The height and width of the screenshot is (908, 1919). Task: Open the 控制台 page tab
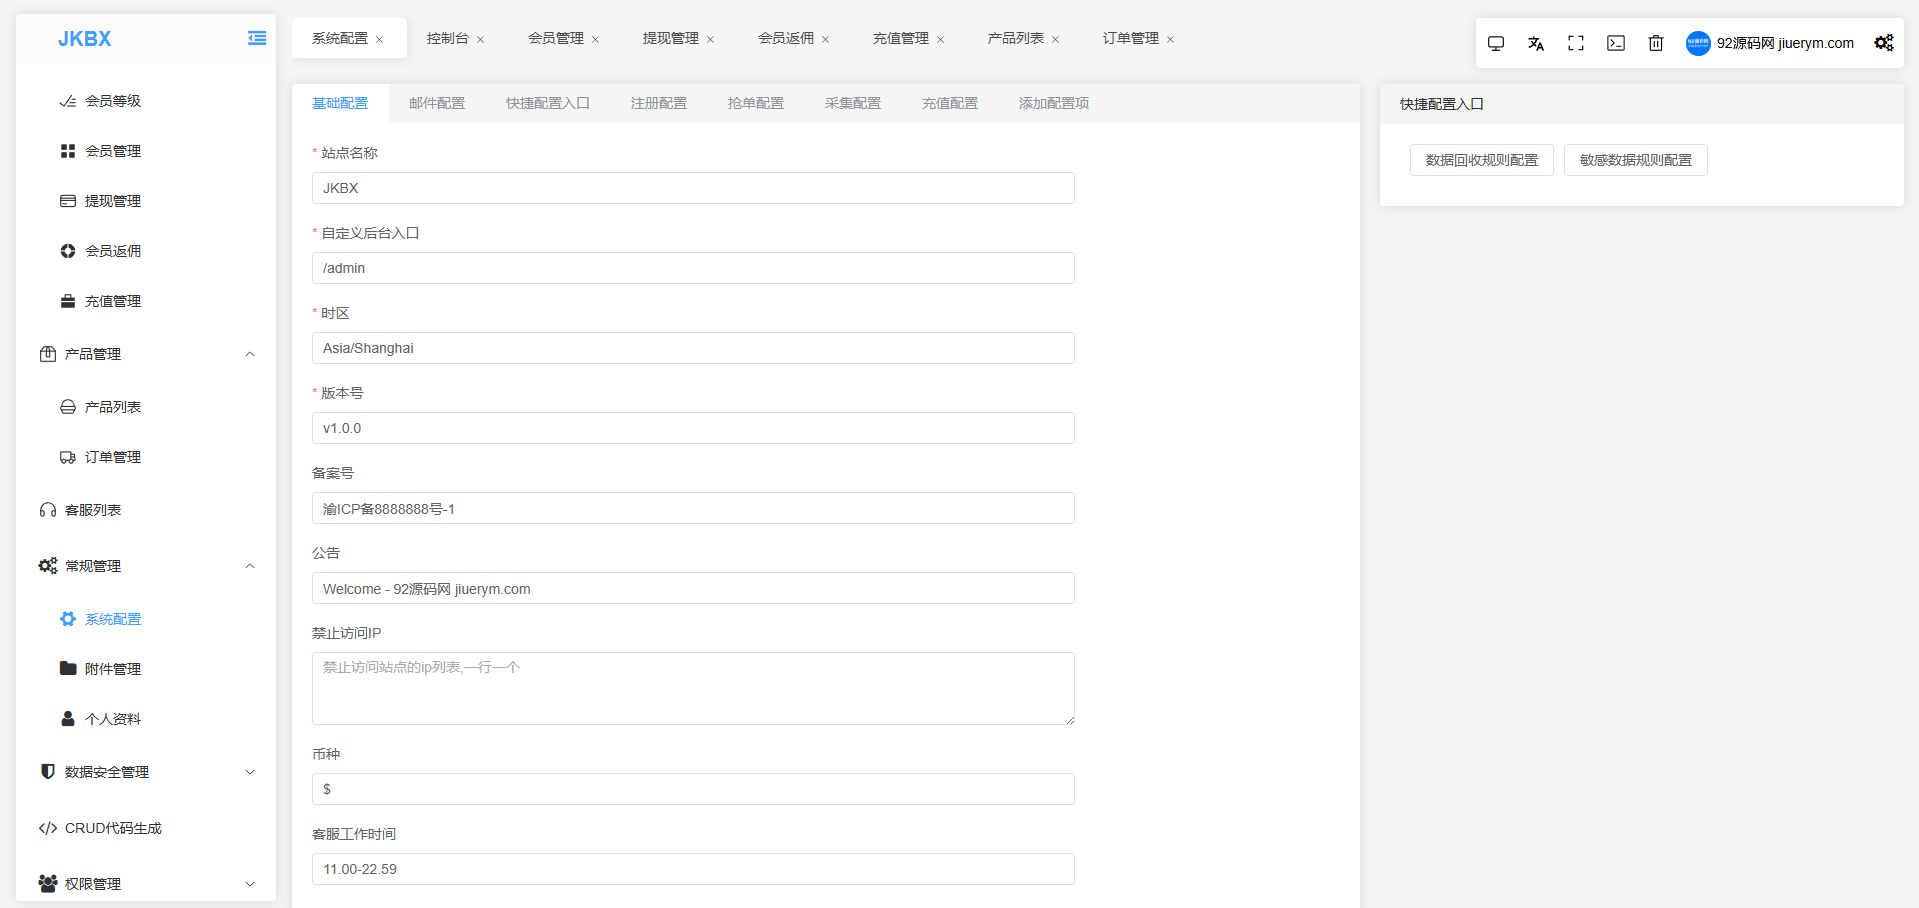pos(448,38)
